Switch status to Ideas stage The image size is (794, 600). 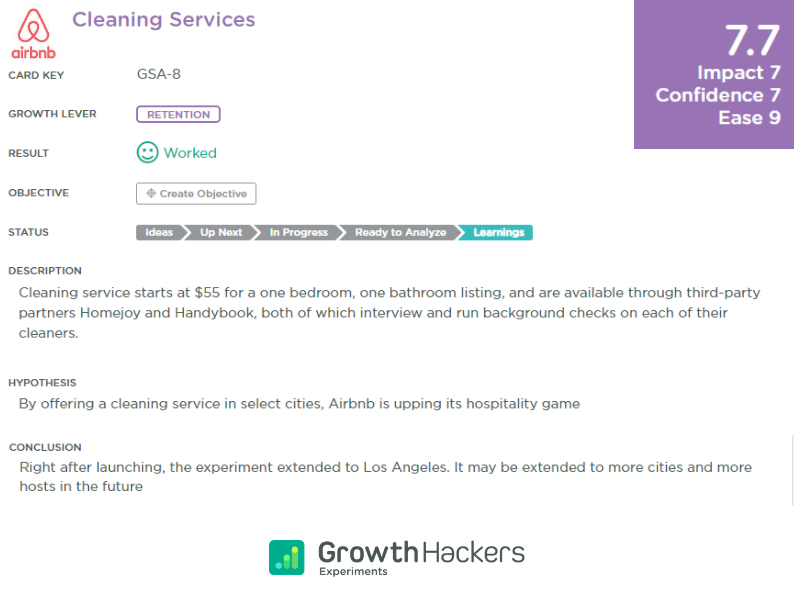tap(159, 232)
